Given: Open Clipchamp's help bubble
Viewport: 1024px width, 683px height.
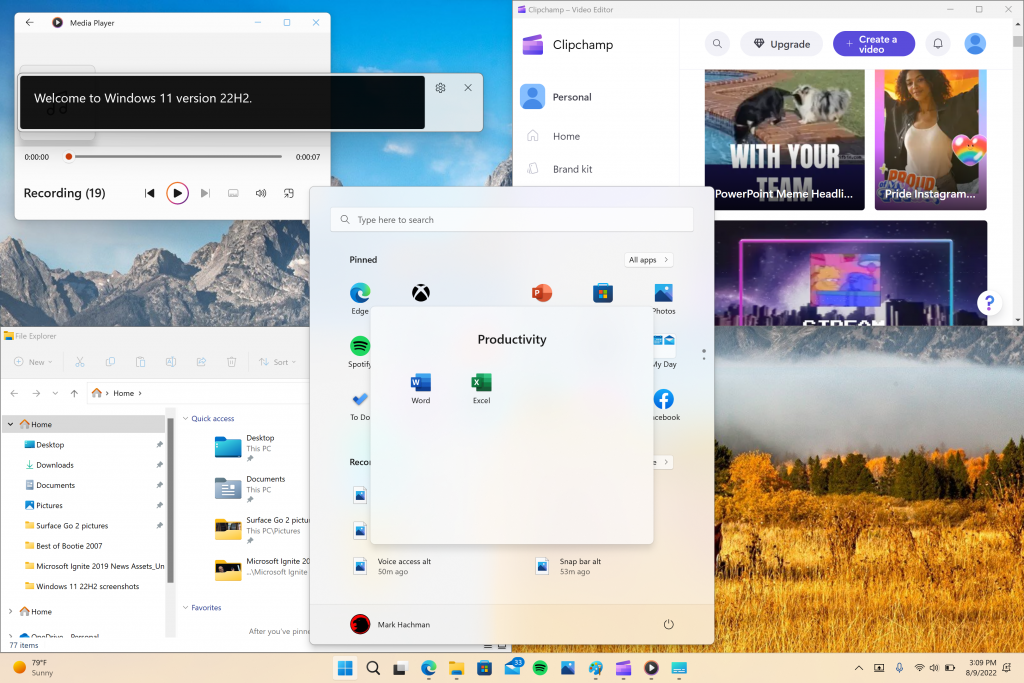Looking at the screenshot, I should (x=989, y=302).
